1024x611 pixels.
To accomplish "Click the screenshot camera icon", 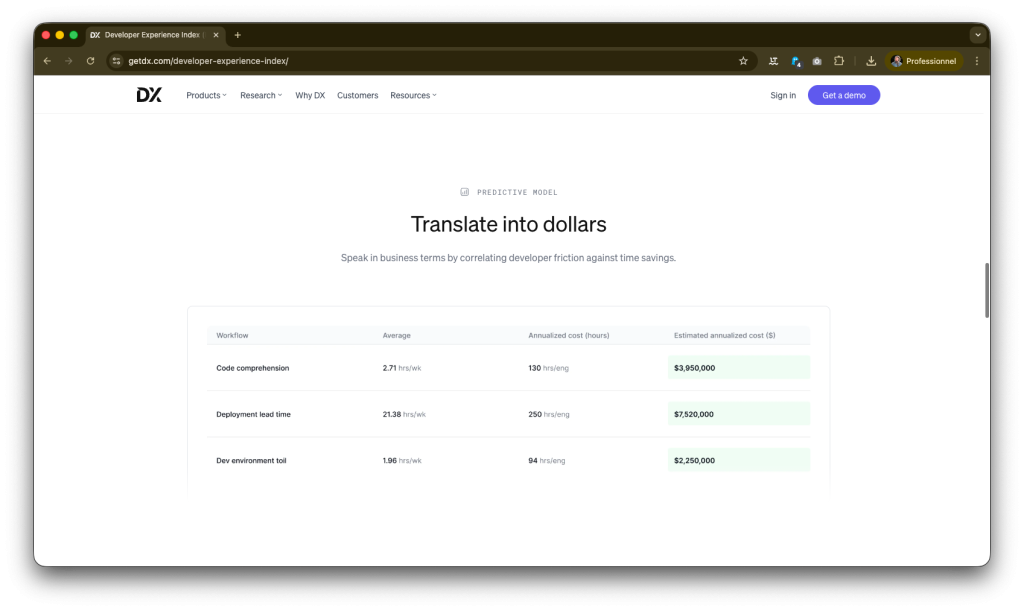I will point(817,61).
